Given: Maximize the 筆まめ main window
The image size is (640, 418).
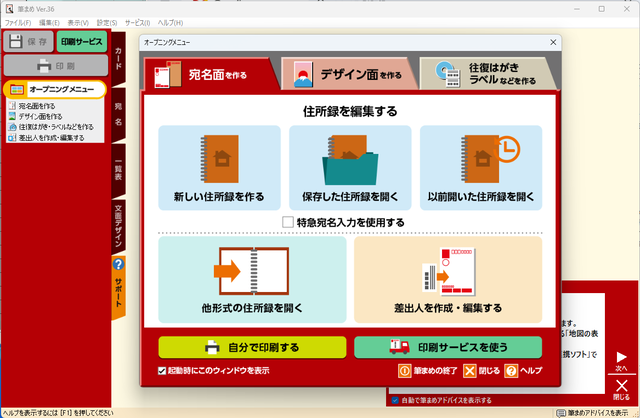Looking at the screenshot, I should (602, 9).
